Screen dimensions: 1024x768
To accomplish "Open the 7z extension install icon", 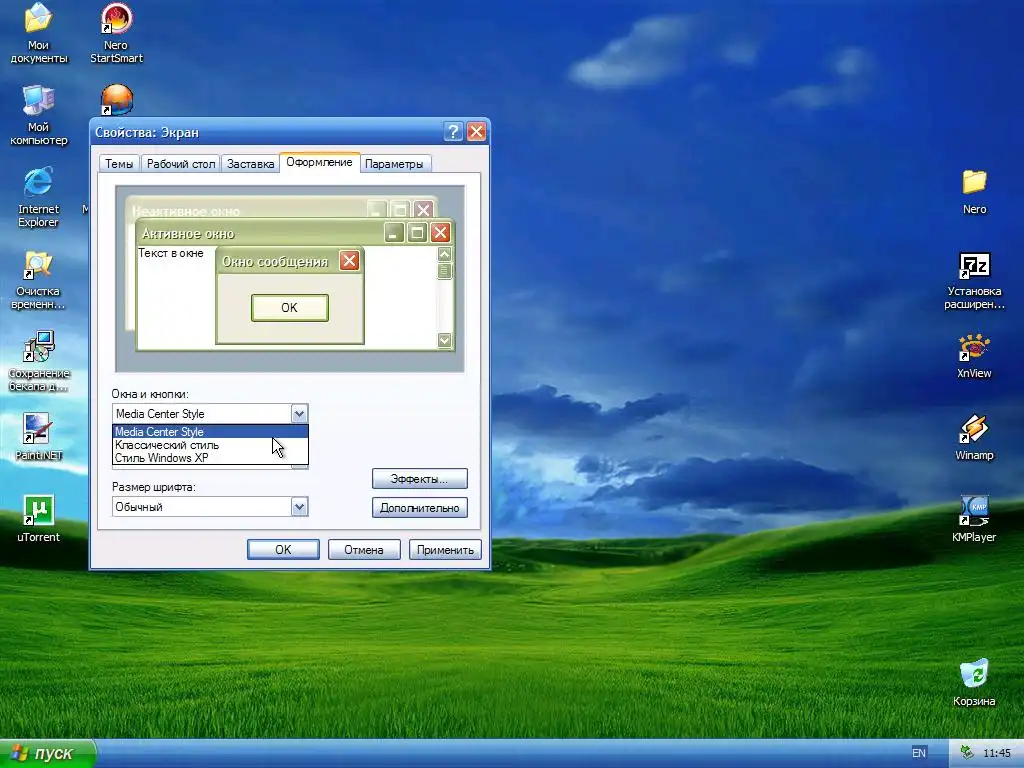I will coord(974,281).
